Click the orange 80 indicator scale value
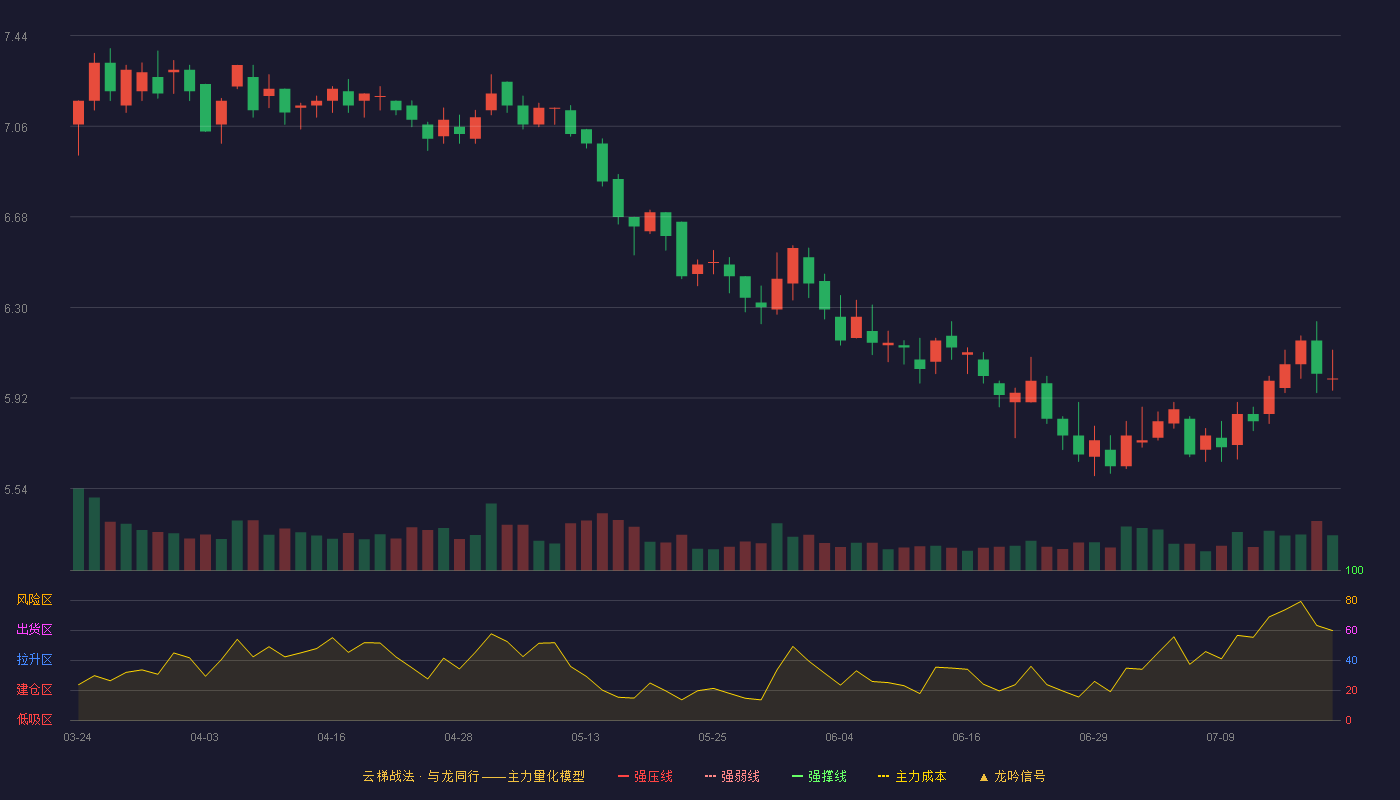 1351,600
